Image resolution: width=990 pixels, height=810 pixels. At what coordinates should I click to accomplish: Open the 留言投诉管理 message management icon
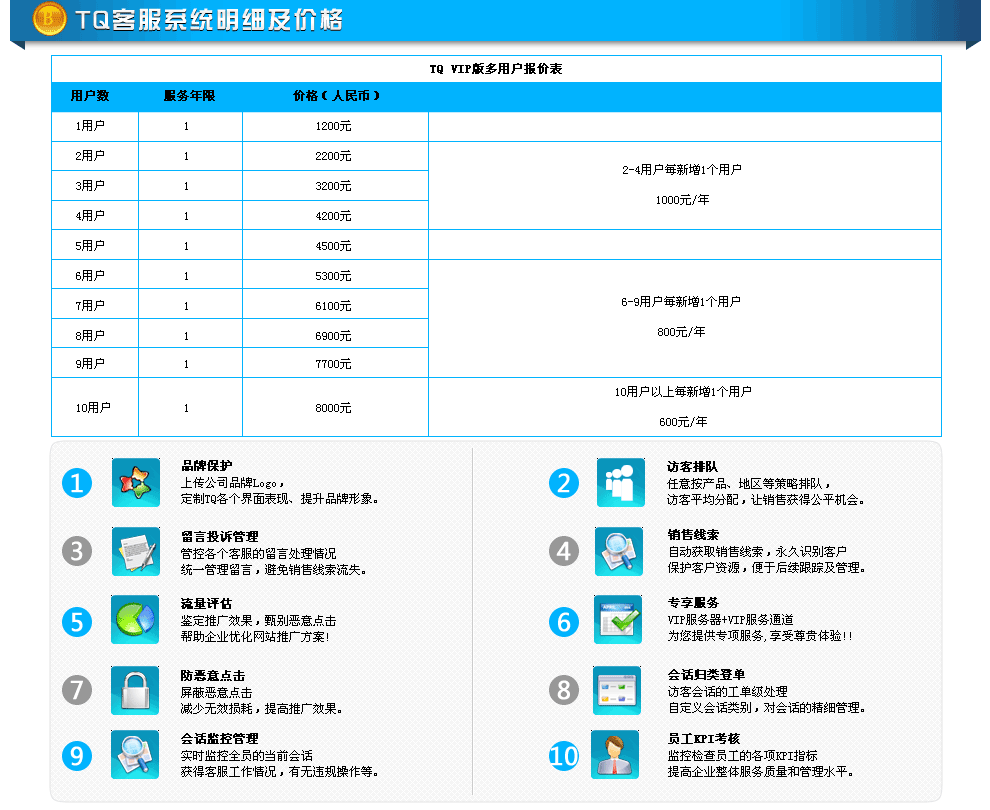coord(136,551)
